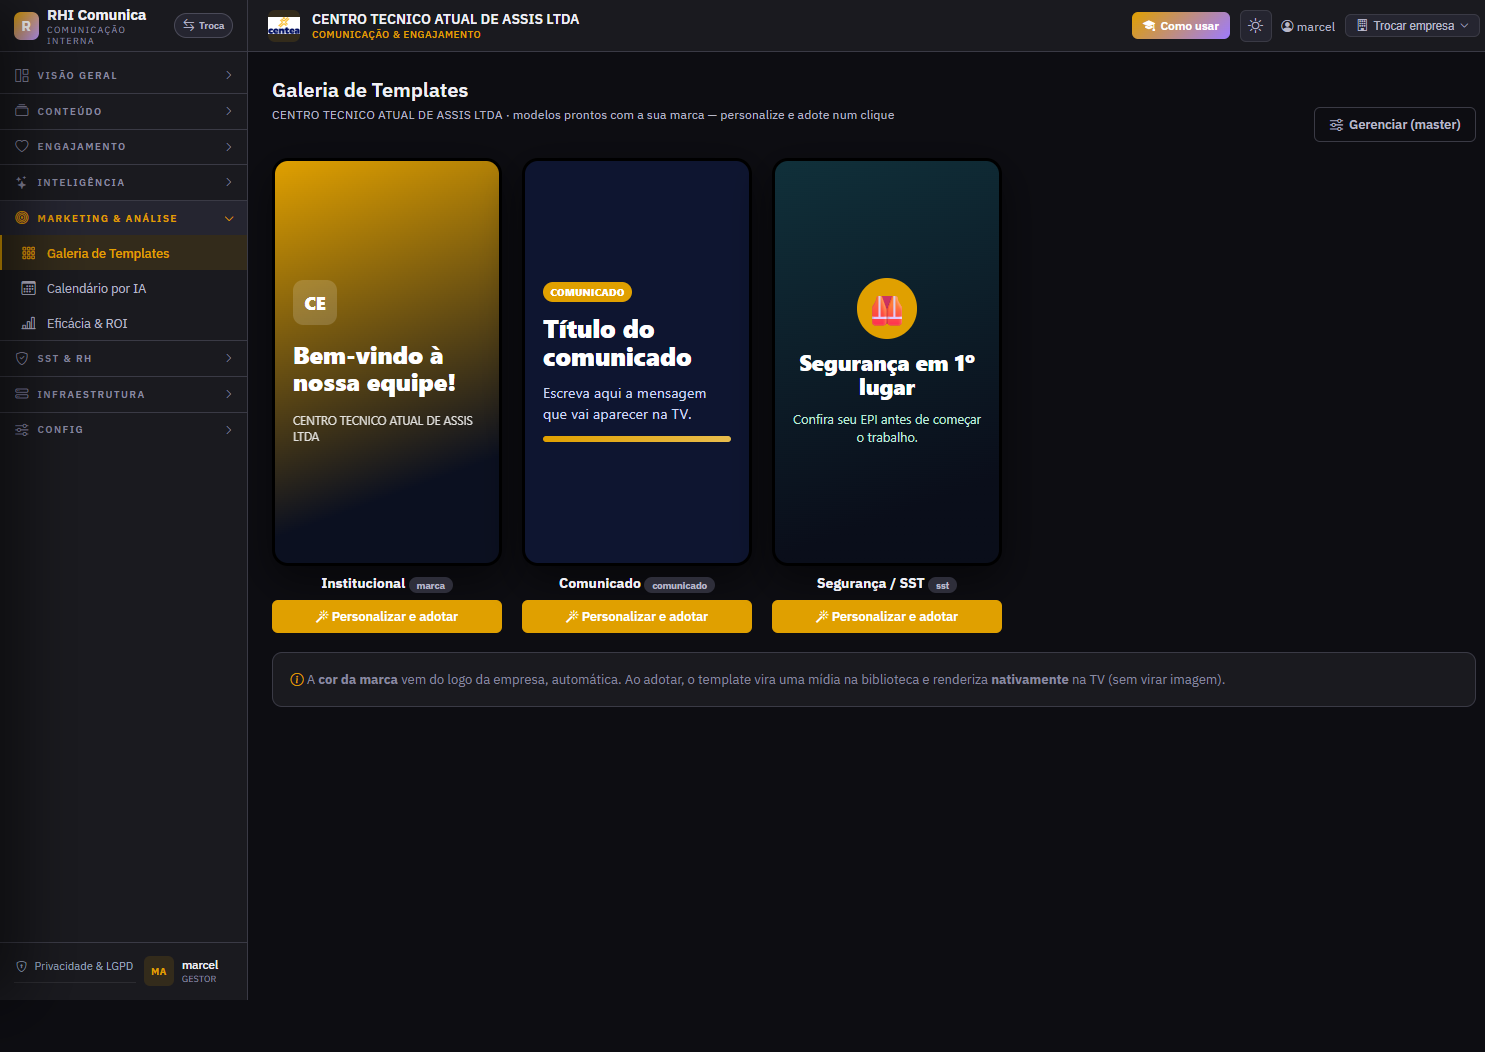1485x1052 pixels.
Task: Open marcel user profile icon in header
Action: click(1287, 26)
